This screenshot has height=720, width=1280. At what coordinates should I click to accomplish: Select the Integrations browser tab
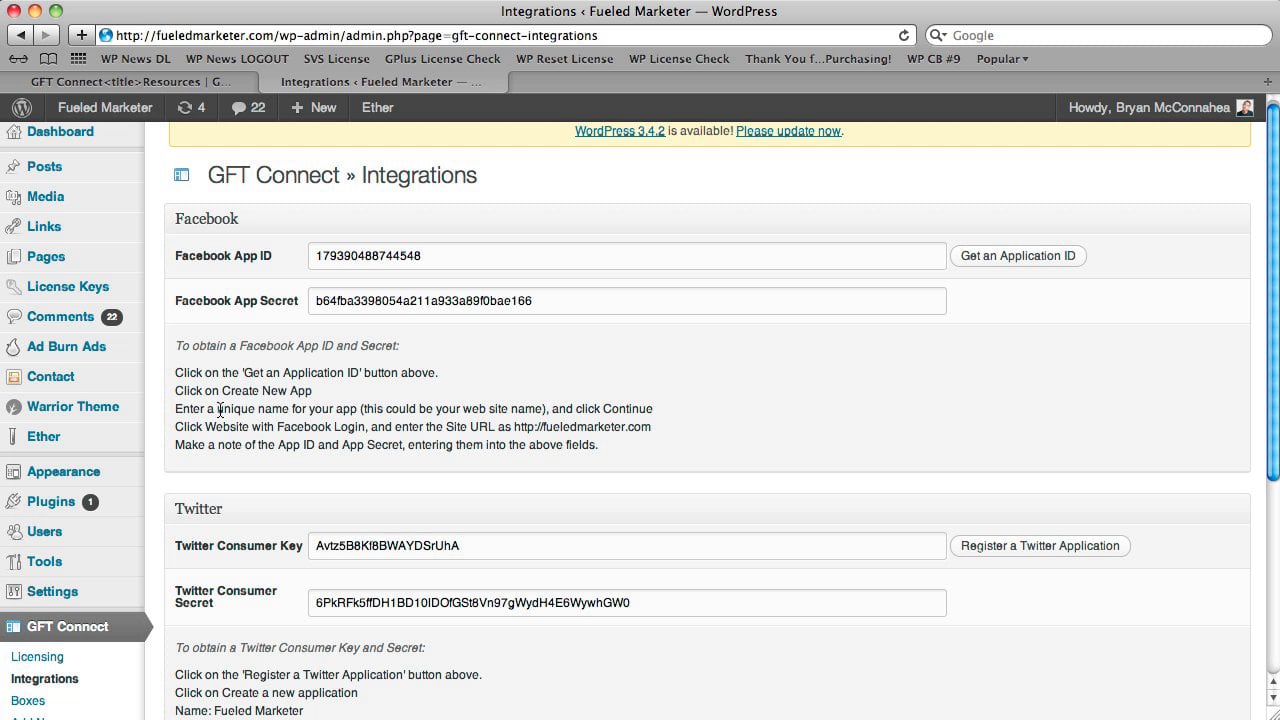(381, 82)
